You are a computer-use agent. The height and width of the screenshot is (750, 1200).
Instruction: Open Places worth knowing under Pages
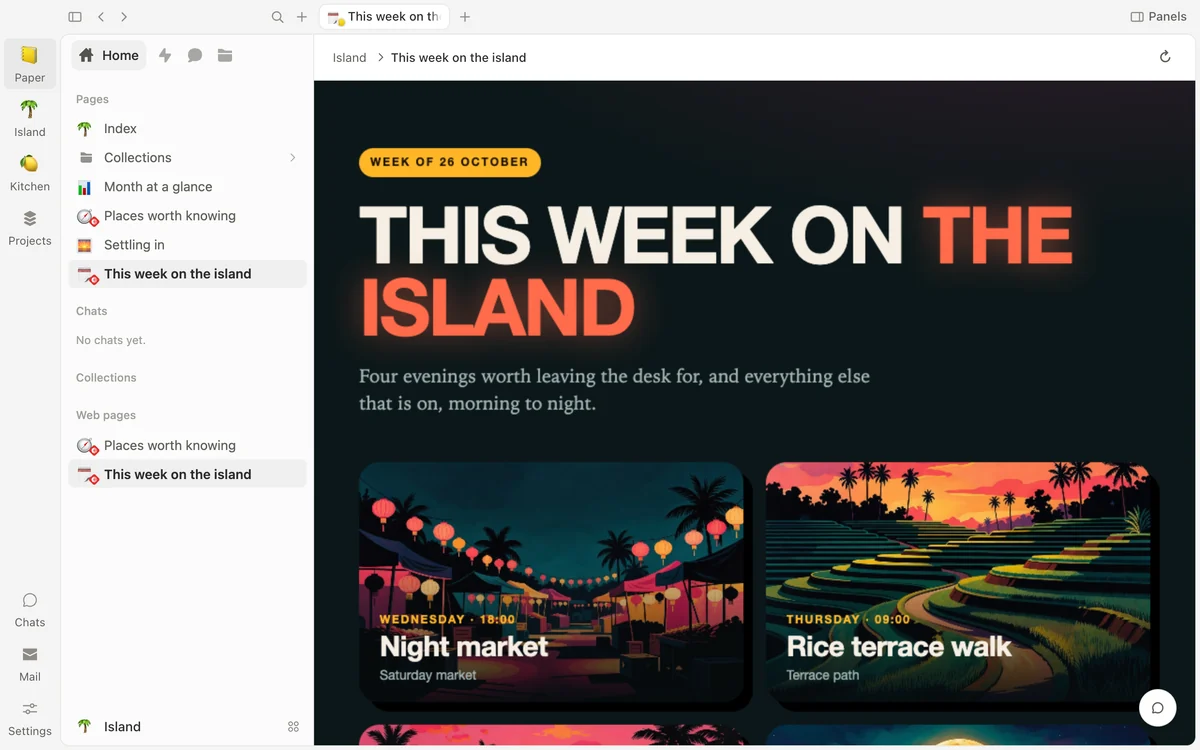(188, 216)
